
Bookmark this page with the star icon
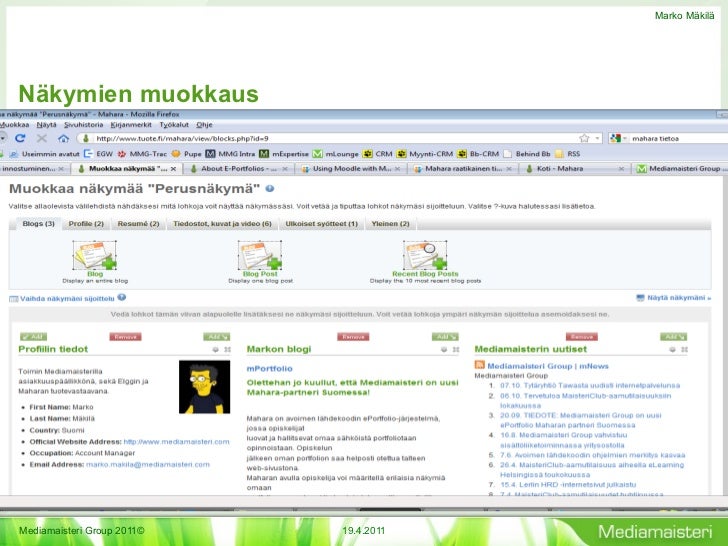point(584,138)
